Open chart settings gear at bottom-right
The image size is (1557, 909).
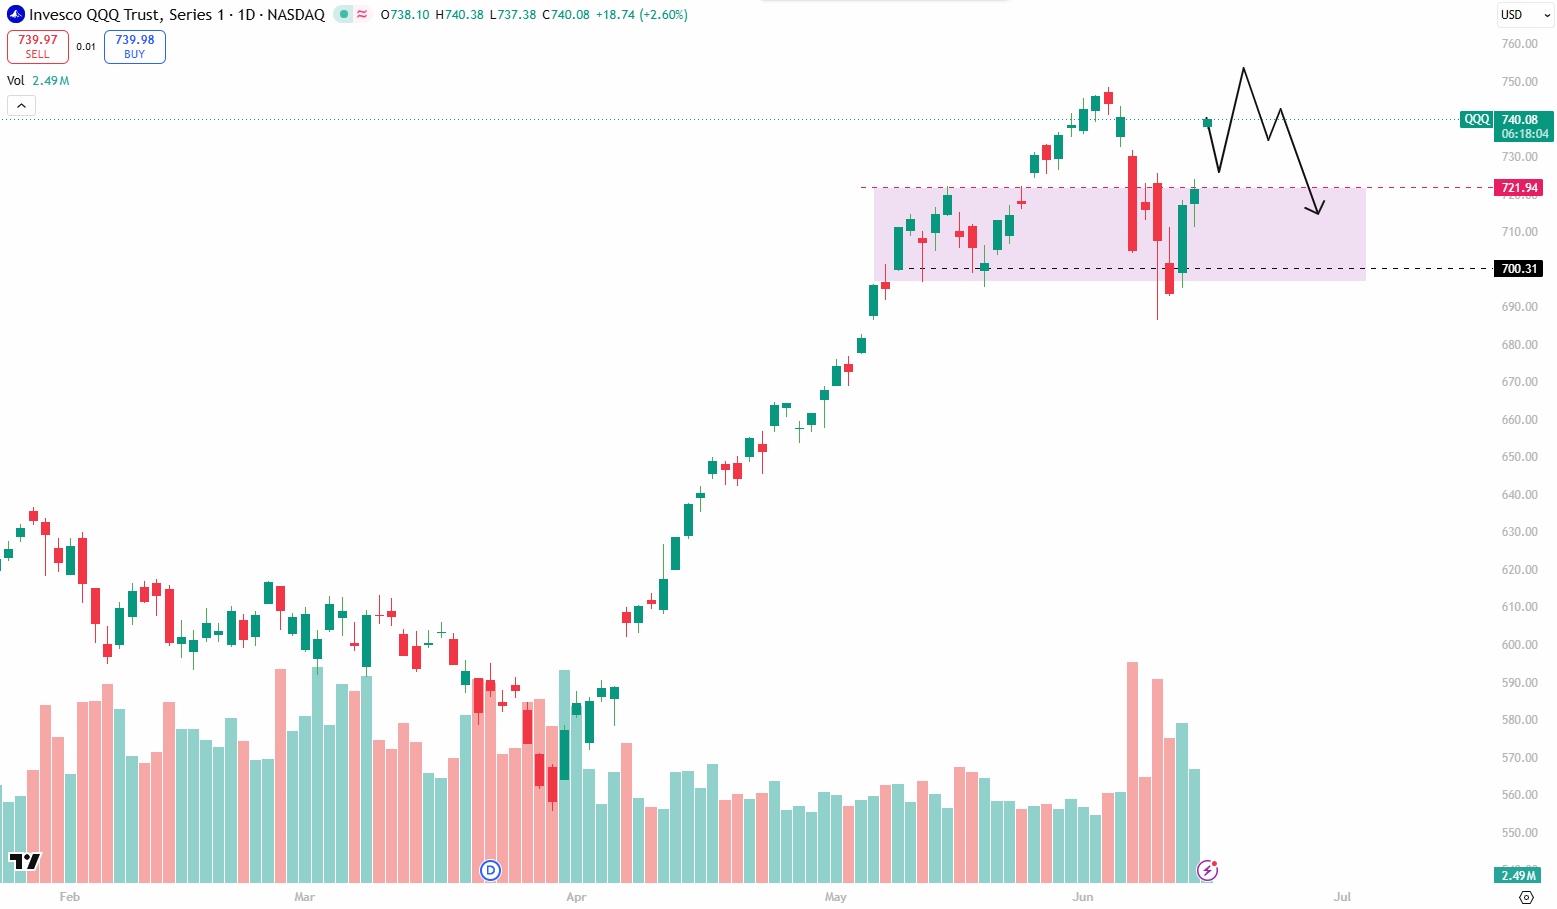click(x=1526, y=897)
